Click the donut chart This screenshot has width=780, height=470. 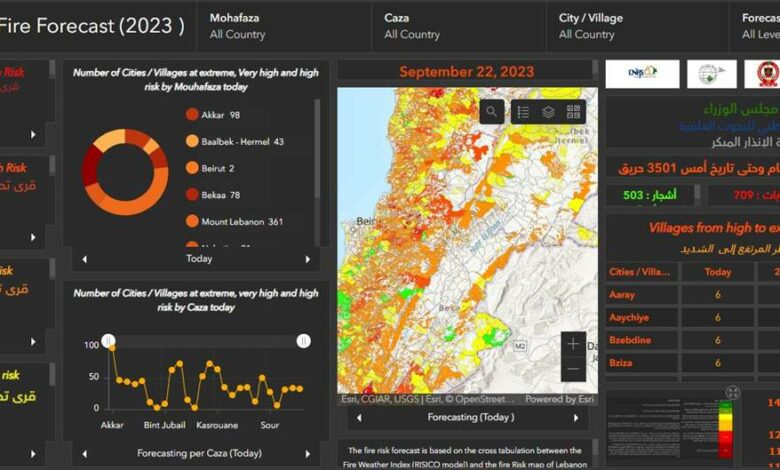[x=125, y=172]
